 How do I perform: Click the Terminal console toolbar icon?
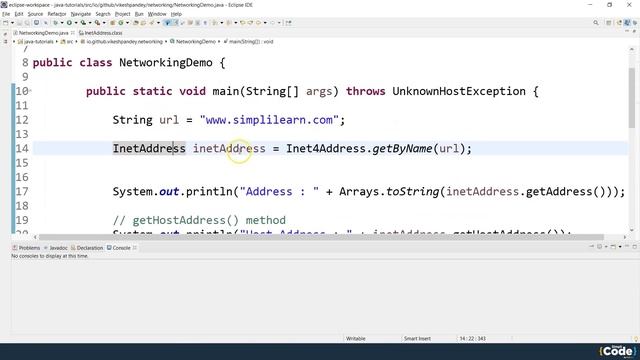tap(36, 22)
